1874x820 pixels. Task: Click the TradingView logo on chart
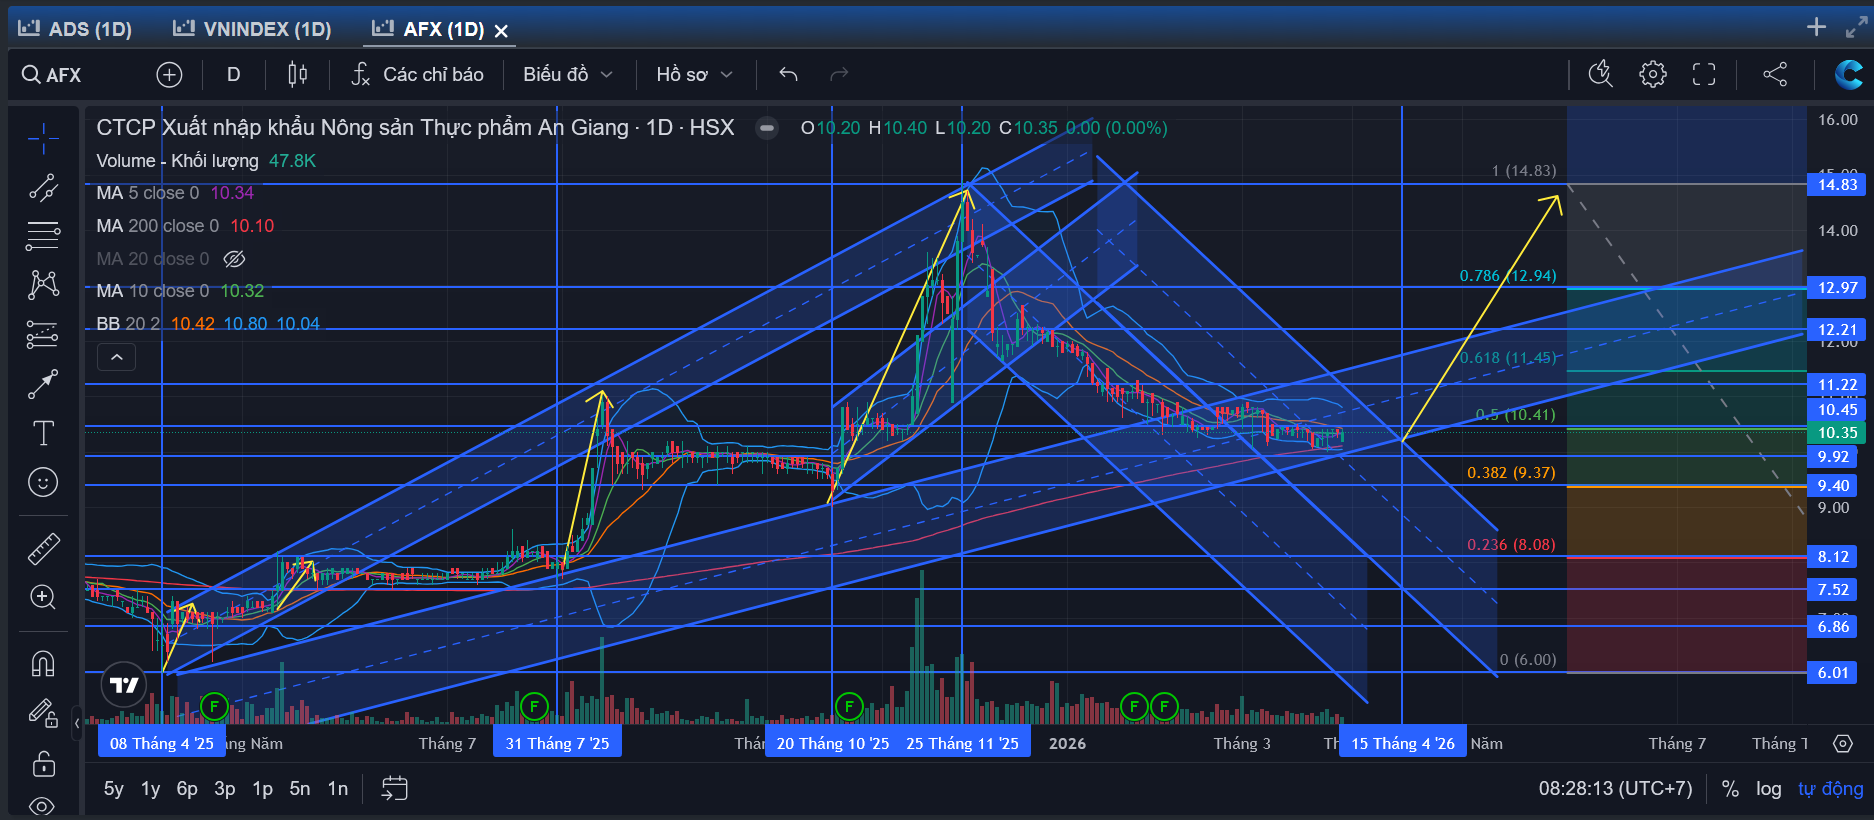pos(124,685)
